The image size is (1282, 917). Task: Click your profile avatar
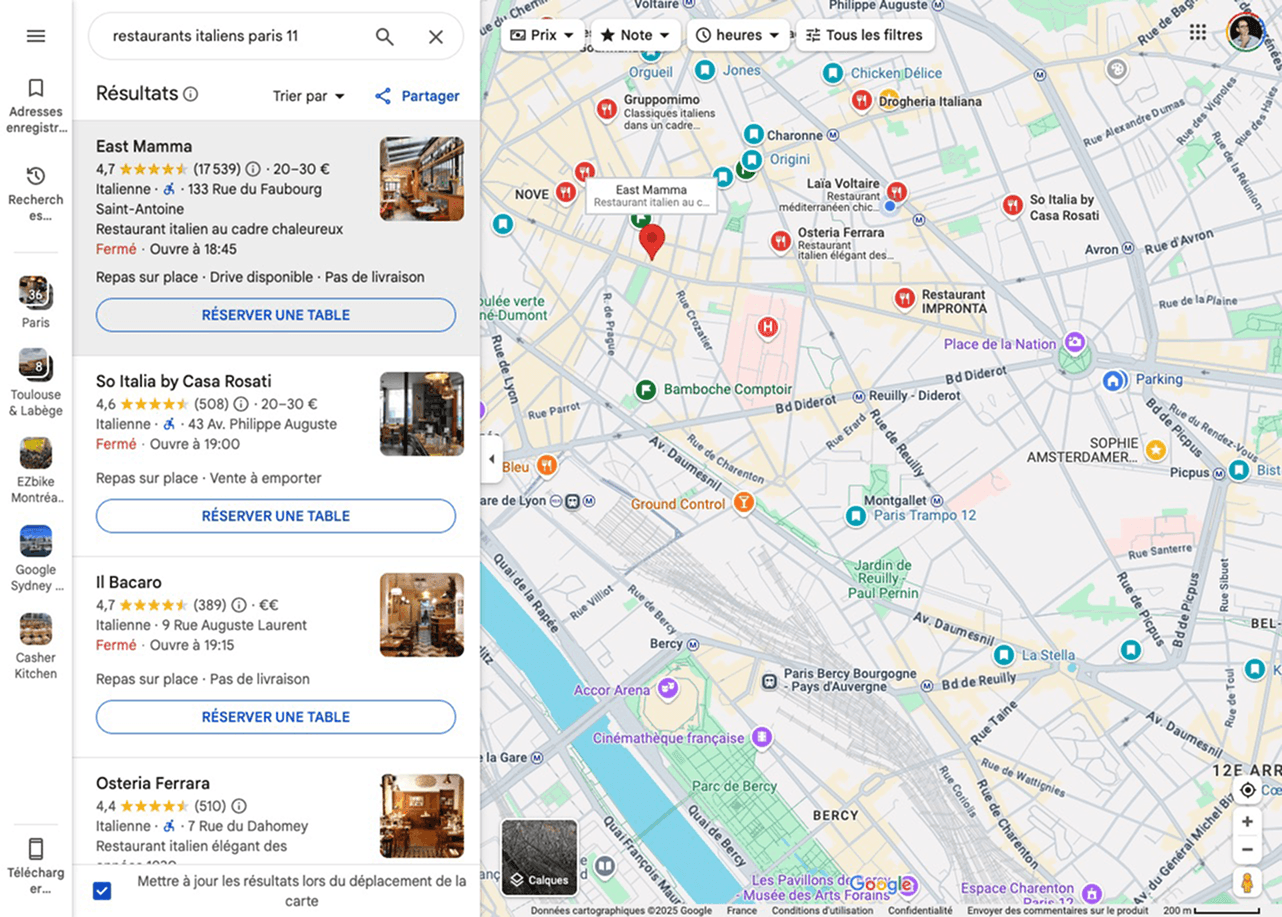(1244, 32)
